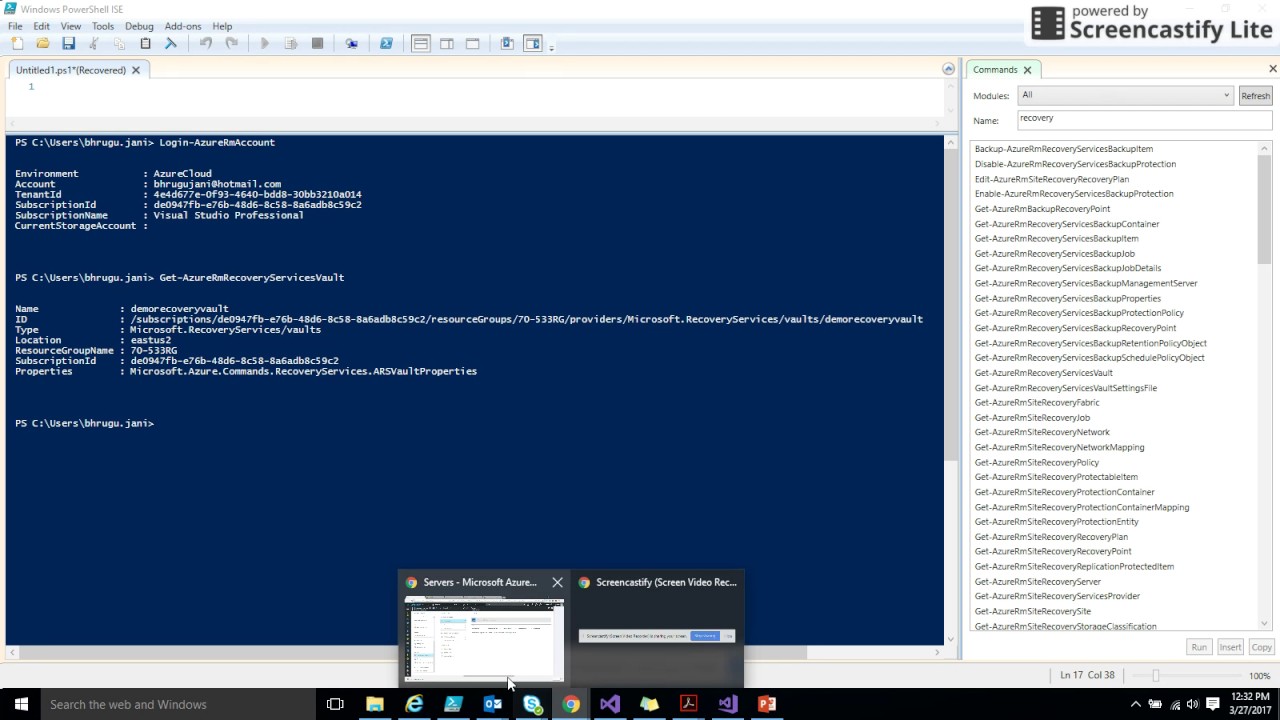Collapse the script pane with chevron button
Screen dimensions: 1280x720
click(x=948, y=69)
